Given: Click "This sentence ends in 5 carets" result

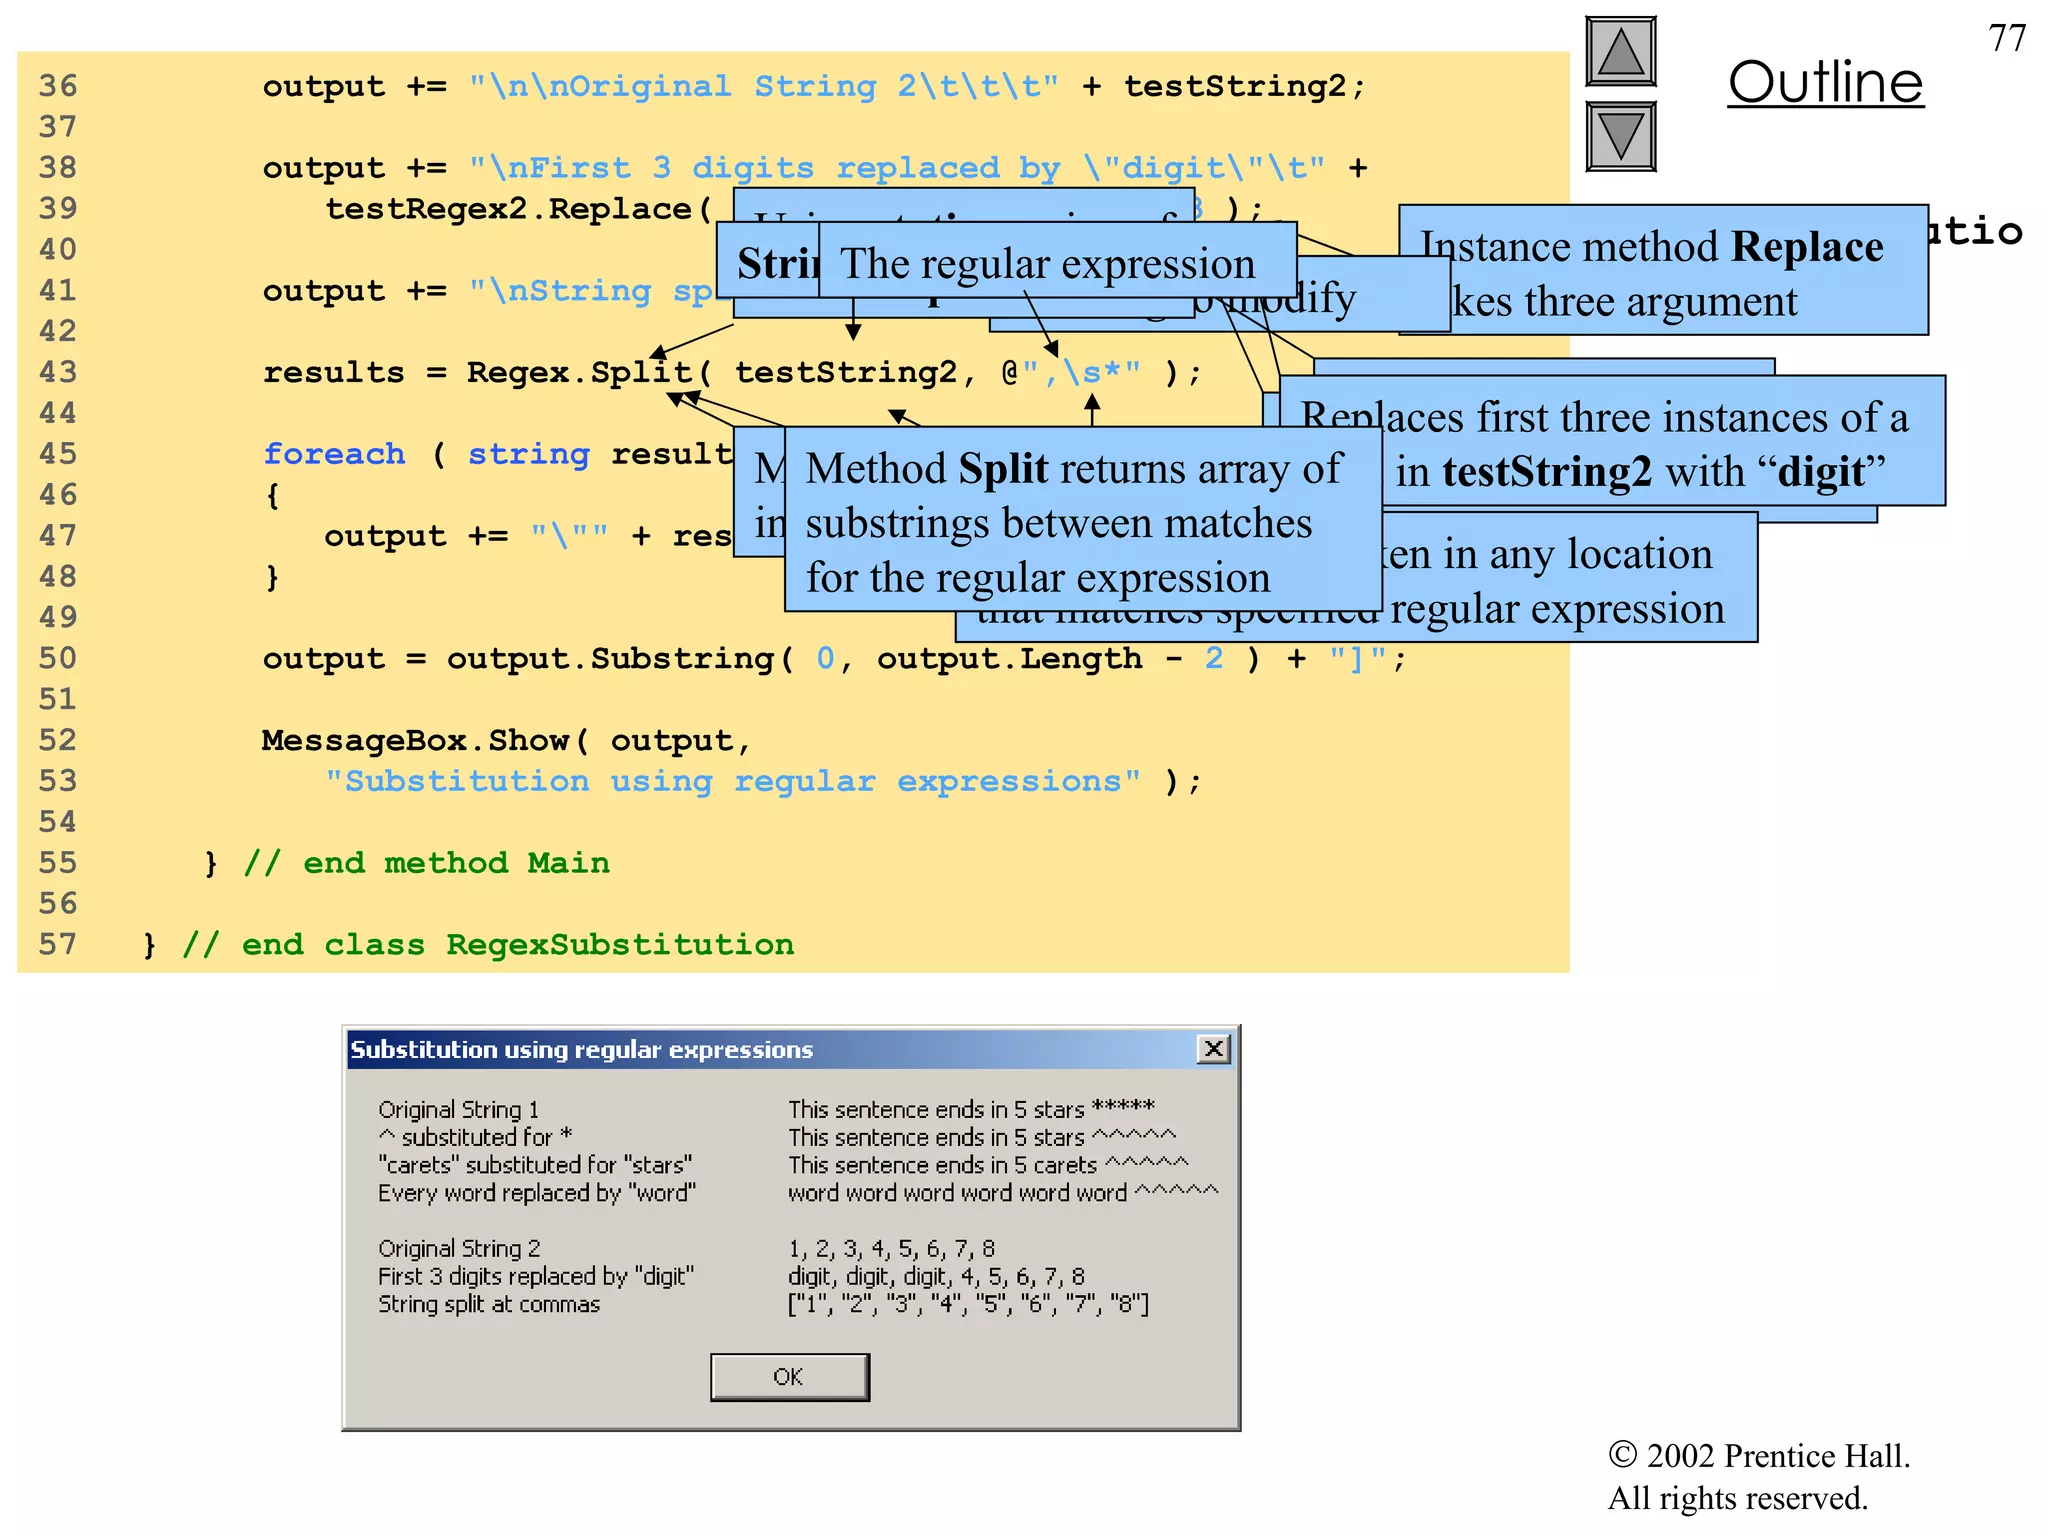Looking at the screenshot, I should click(x=988, y=1165).
